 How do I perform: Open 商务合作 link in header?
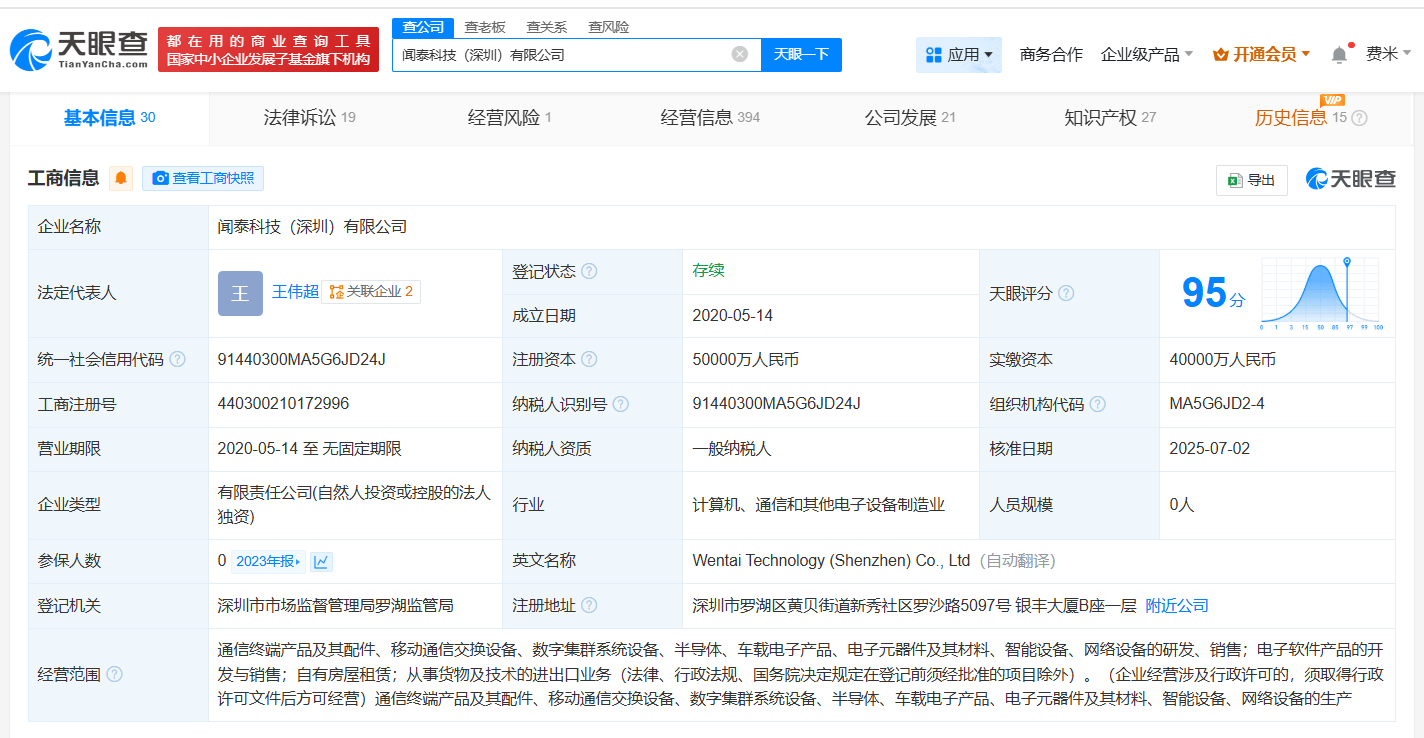1051,54
